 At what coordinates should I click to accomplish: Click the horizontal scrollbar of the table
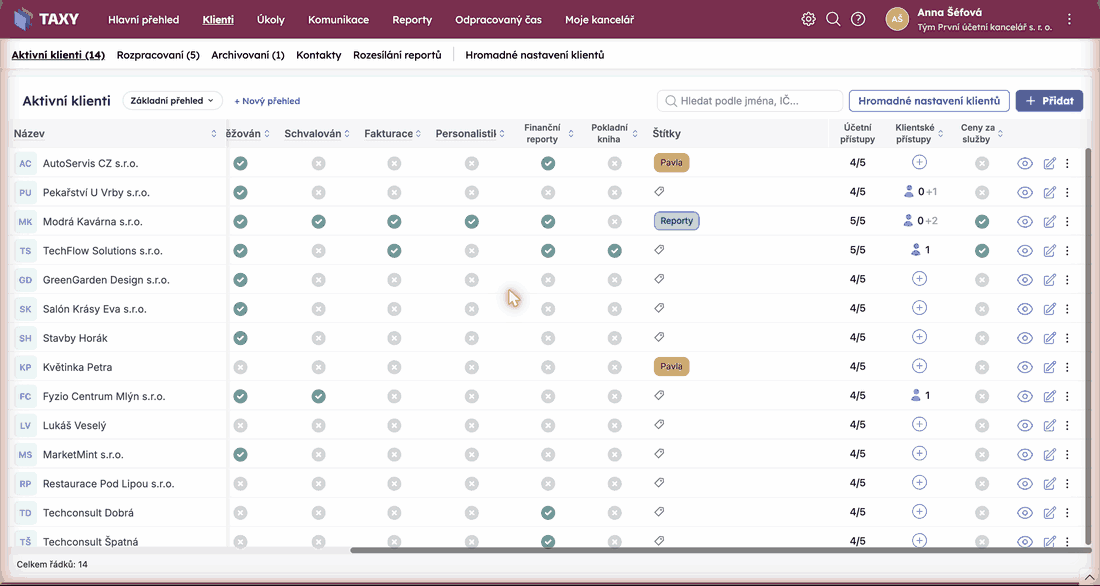(719, 550)
